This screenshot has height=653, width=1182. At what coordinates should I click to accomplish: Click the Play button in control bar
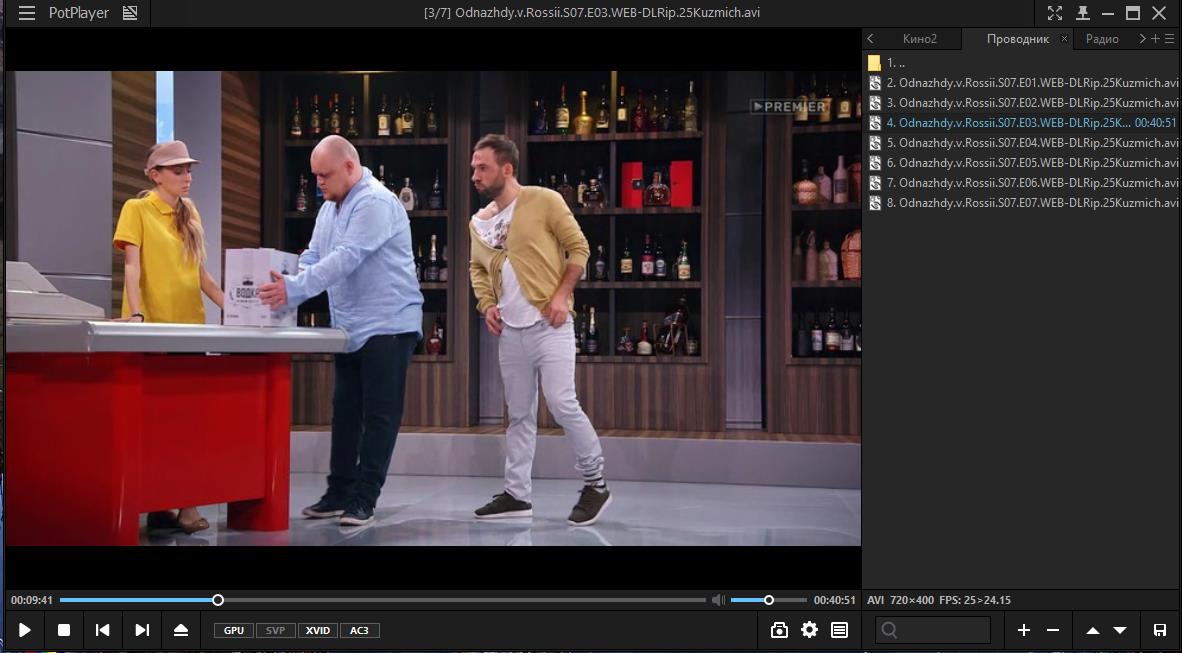coord(25,630)
